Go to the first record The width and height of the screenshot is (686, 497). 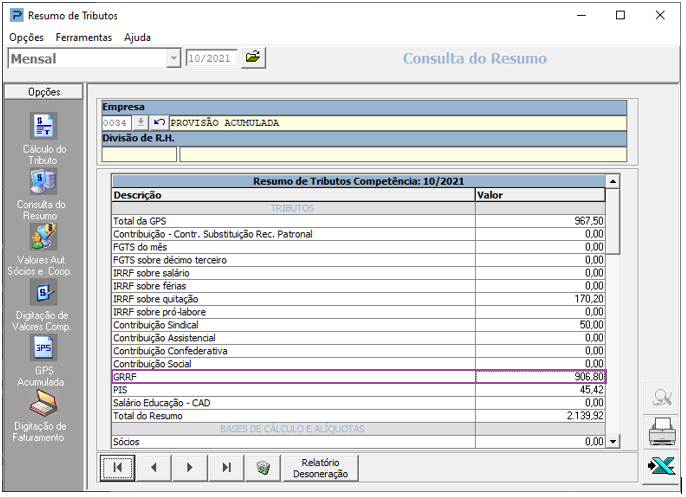tap(117, 468)
